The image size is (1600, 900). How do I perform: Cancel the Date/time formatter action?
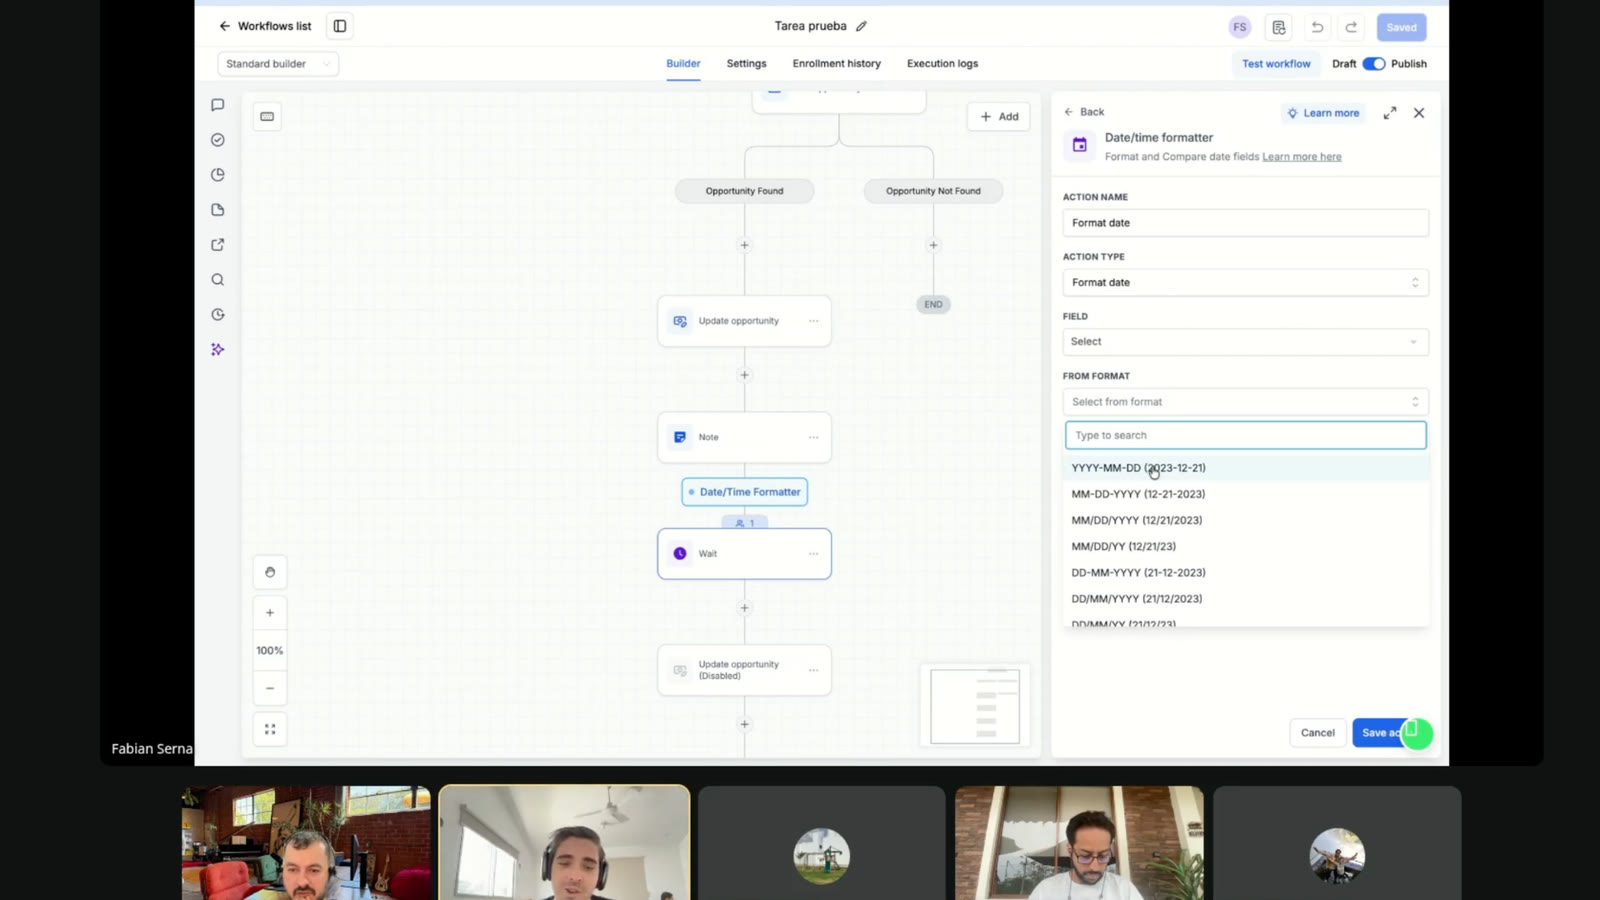click(x=1318, y=733)
